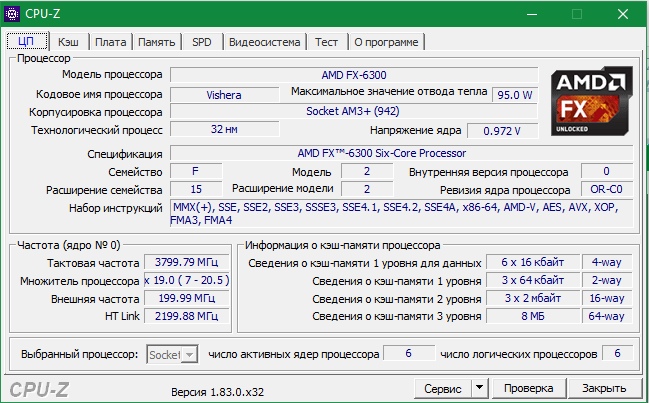Click the 8 МБ L3 cache value
The image size is (649, 403).
532,316
